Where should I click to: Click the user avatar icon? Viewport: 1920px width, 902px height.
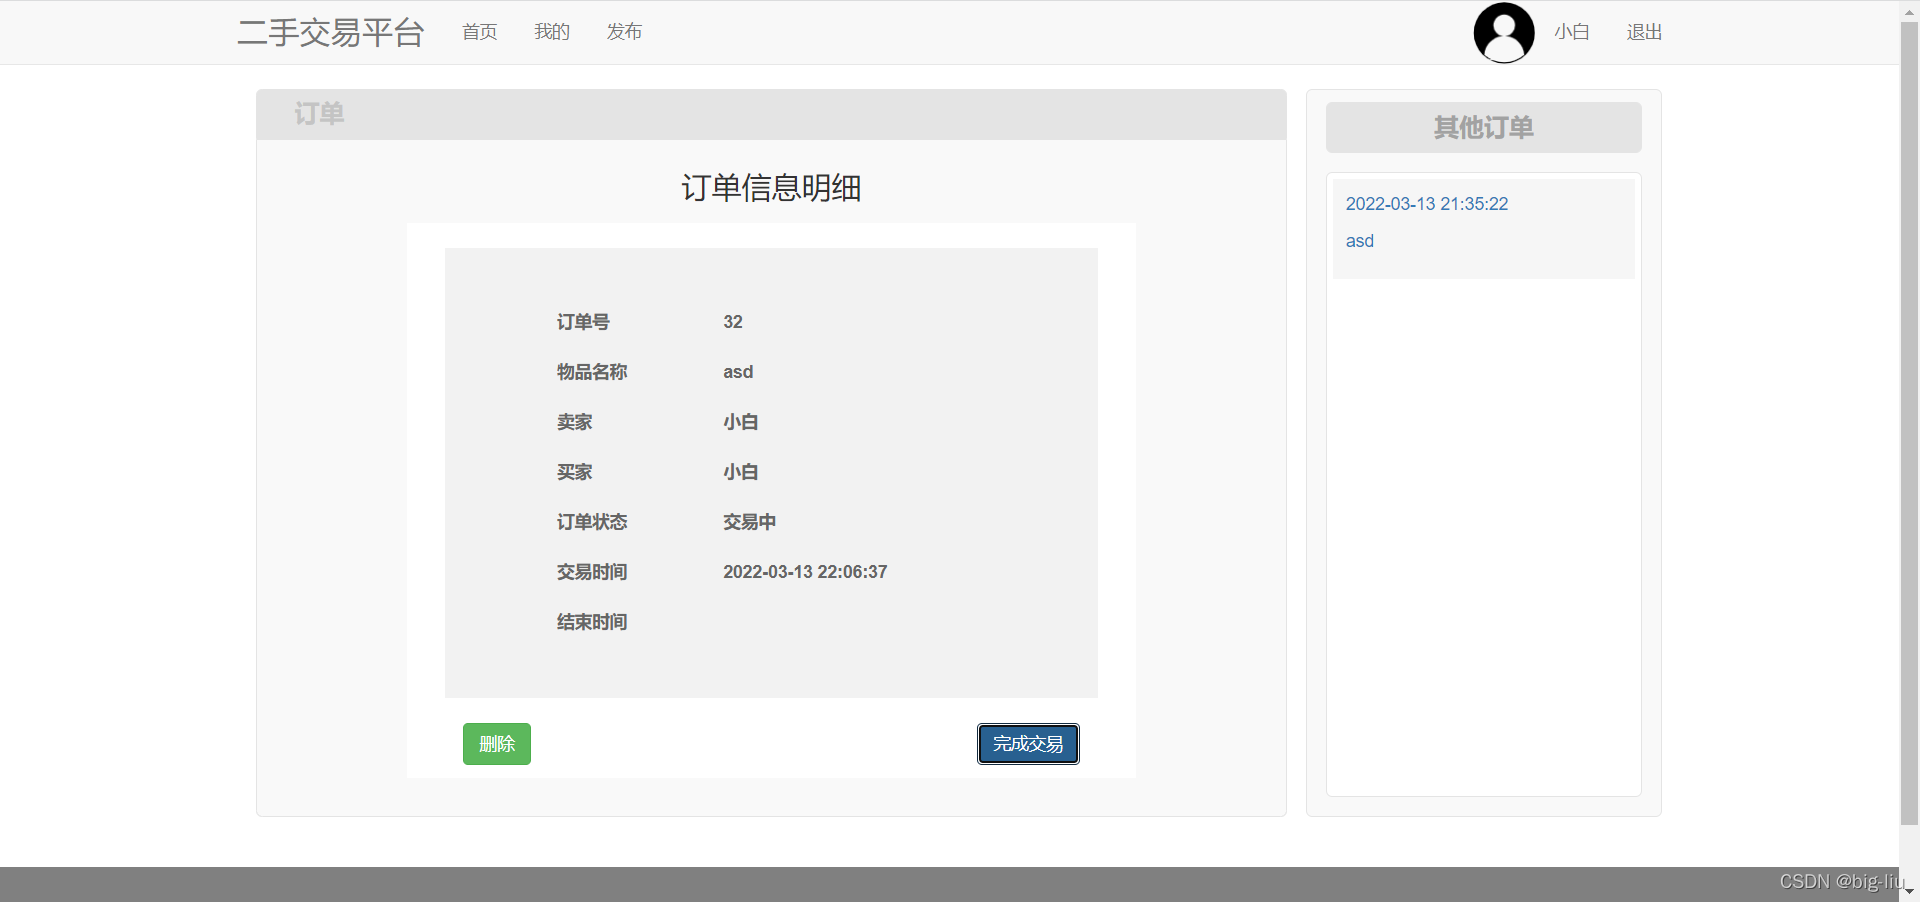[1504, 33]
